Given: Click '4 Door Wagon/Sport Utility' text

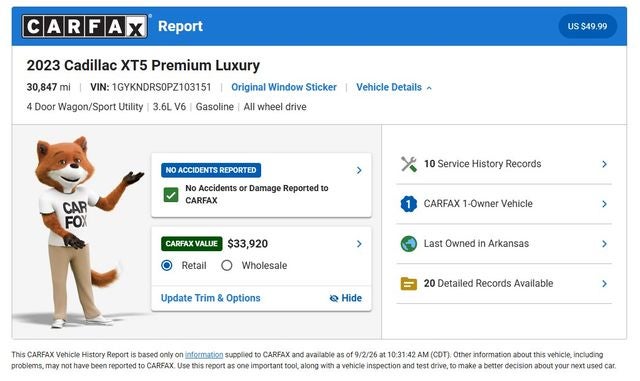Looking at the screenshot, I should click(85, 107).
